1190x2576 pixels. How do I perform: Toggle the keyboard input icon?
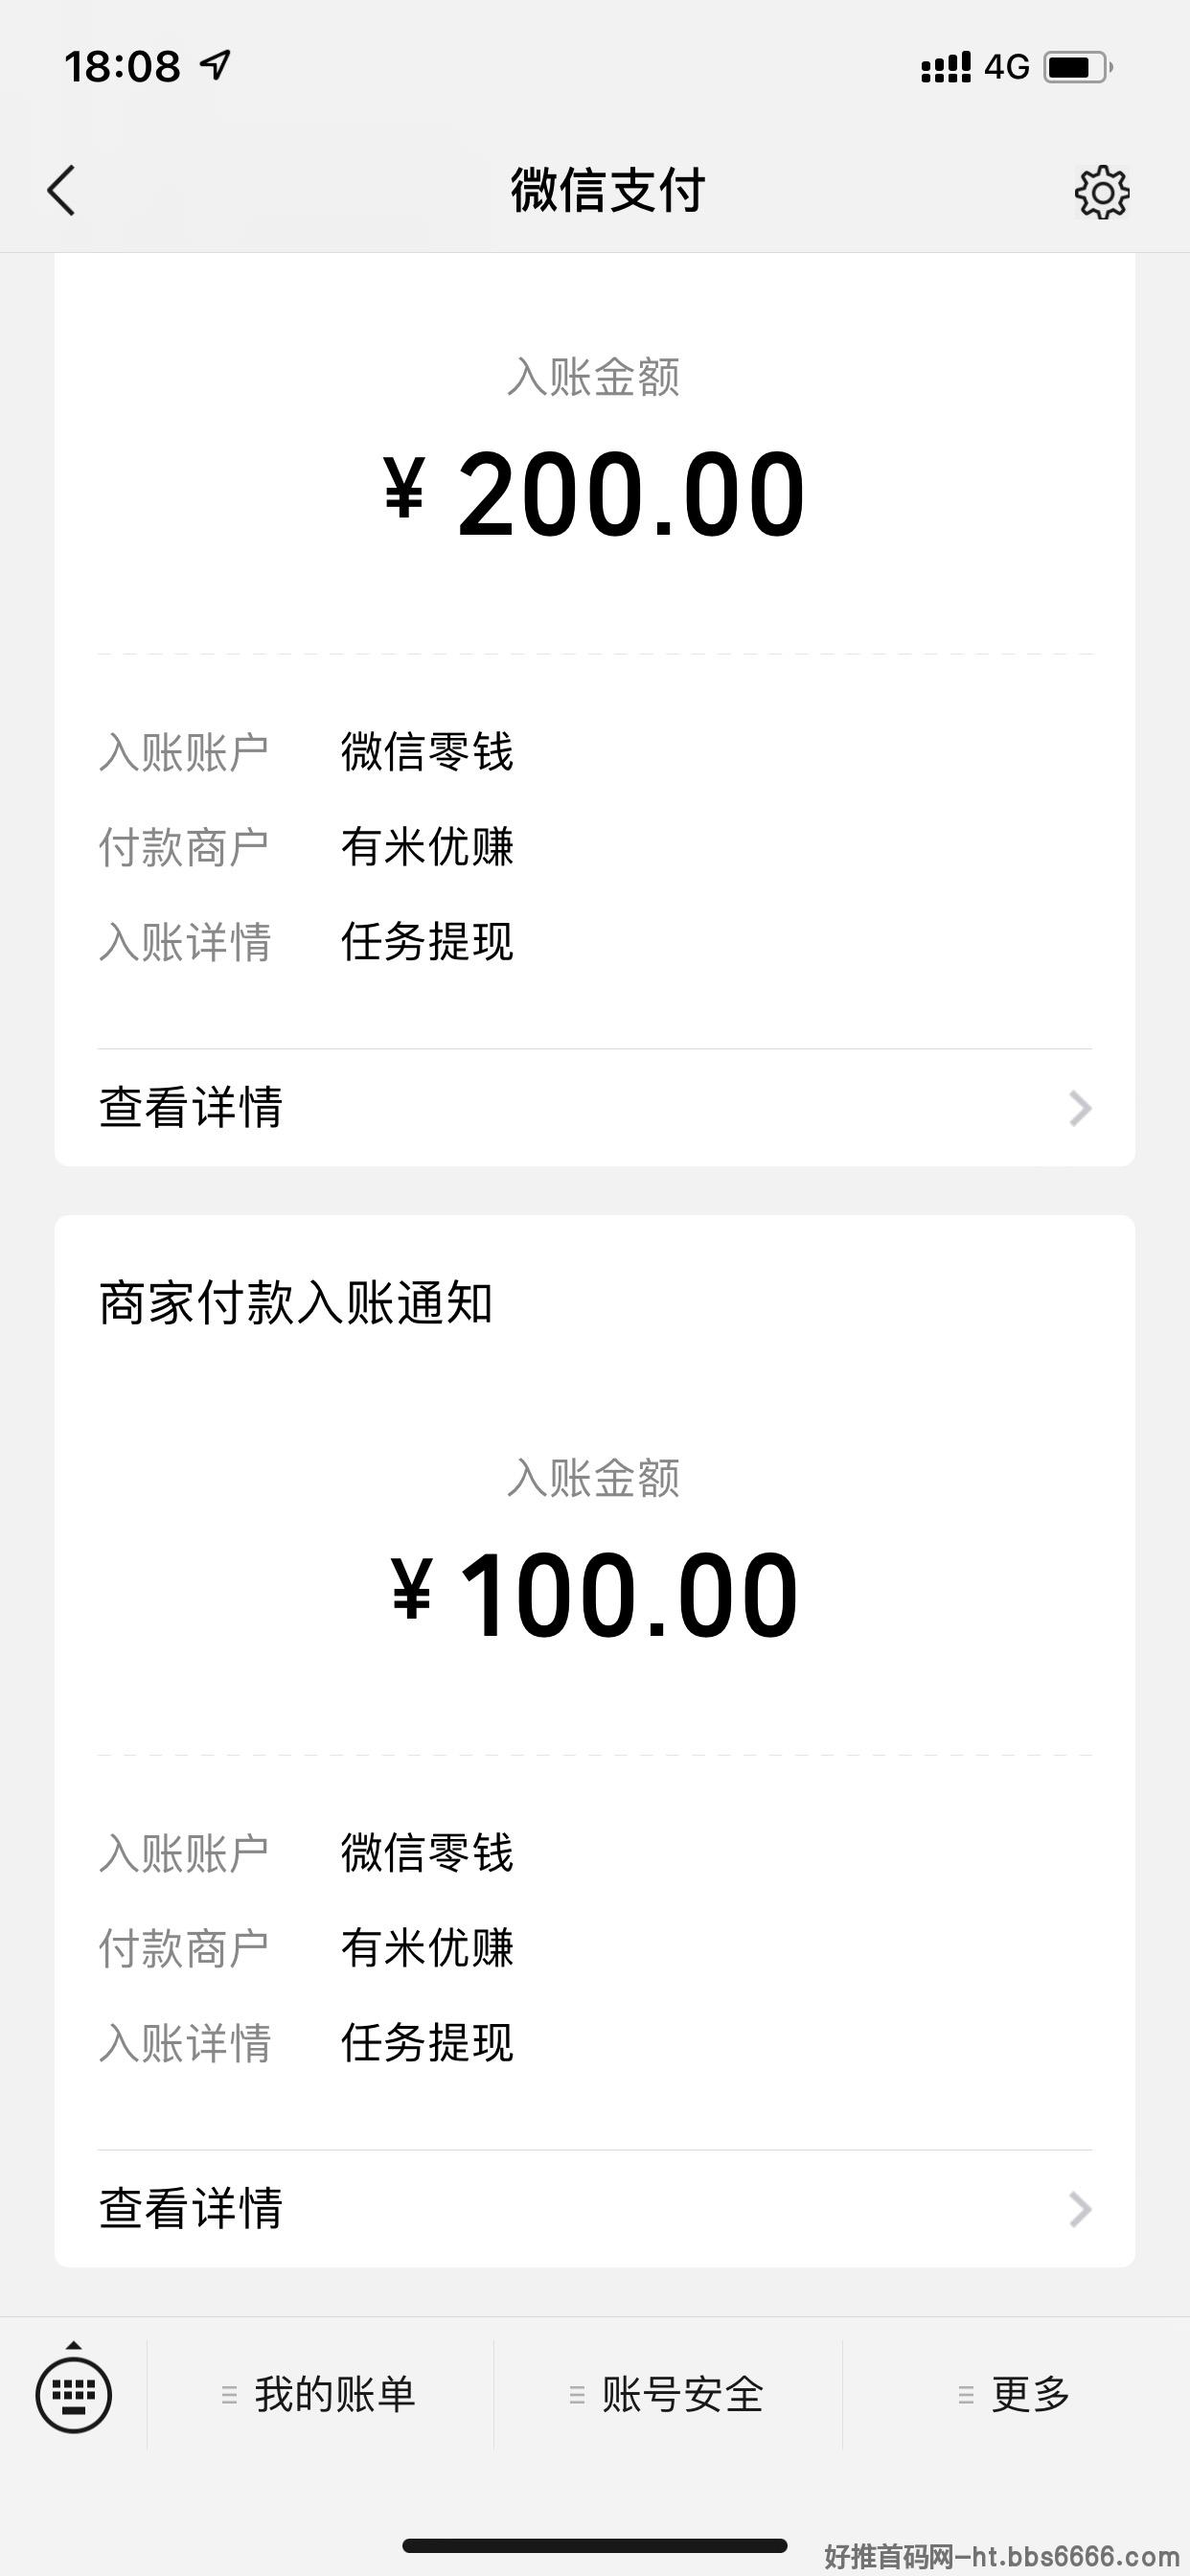point(73,2394)
